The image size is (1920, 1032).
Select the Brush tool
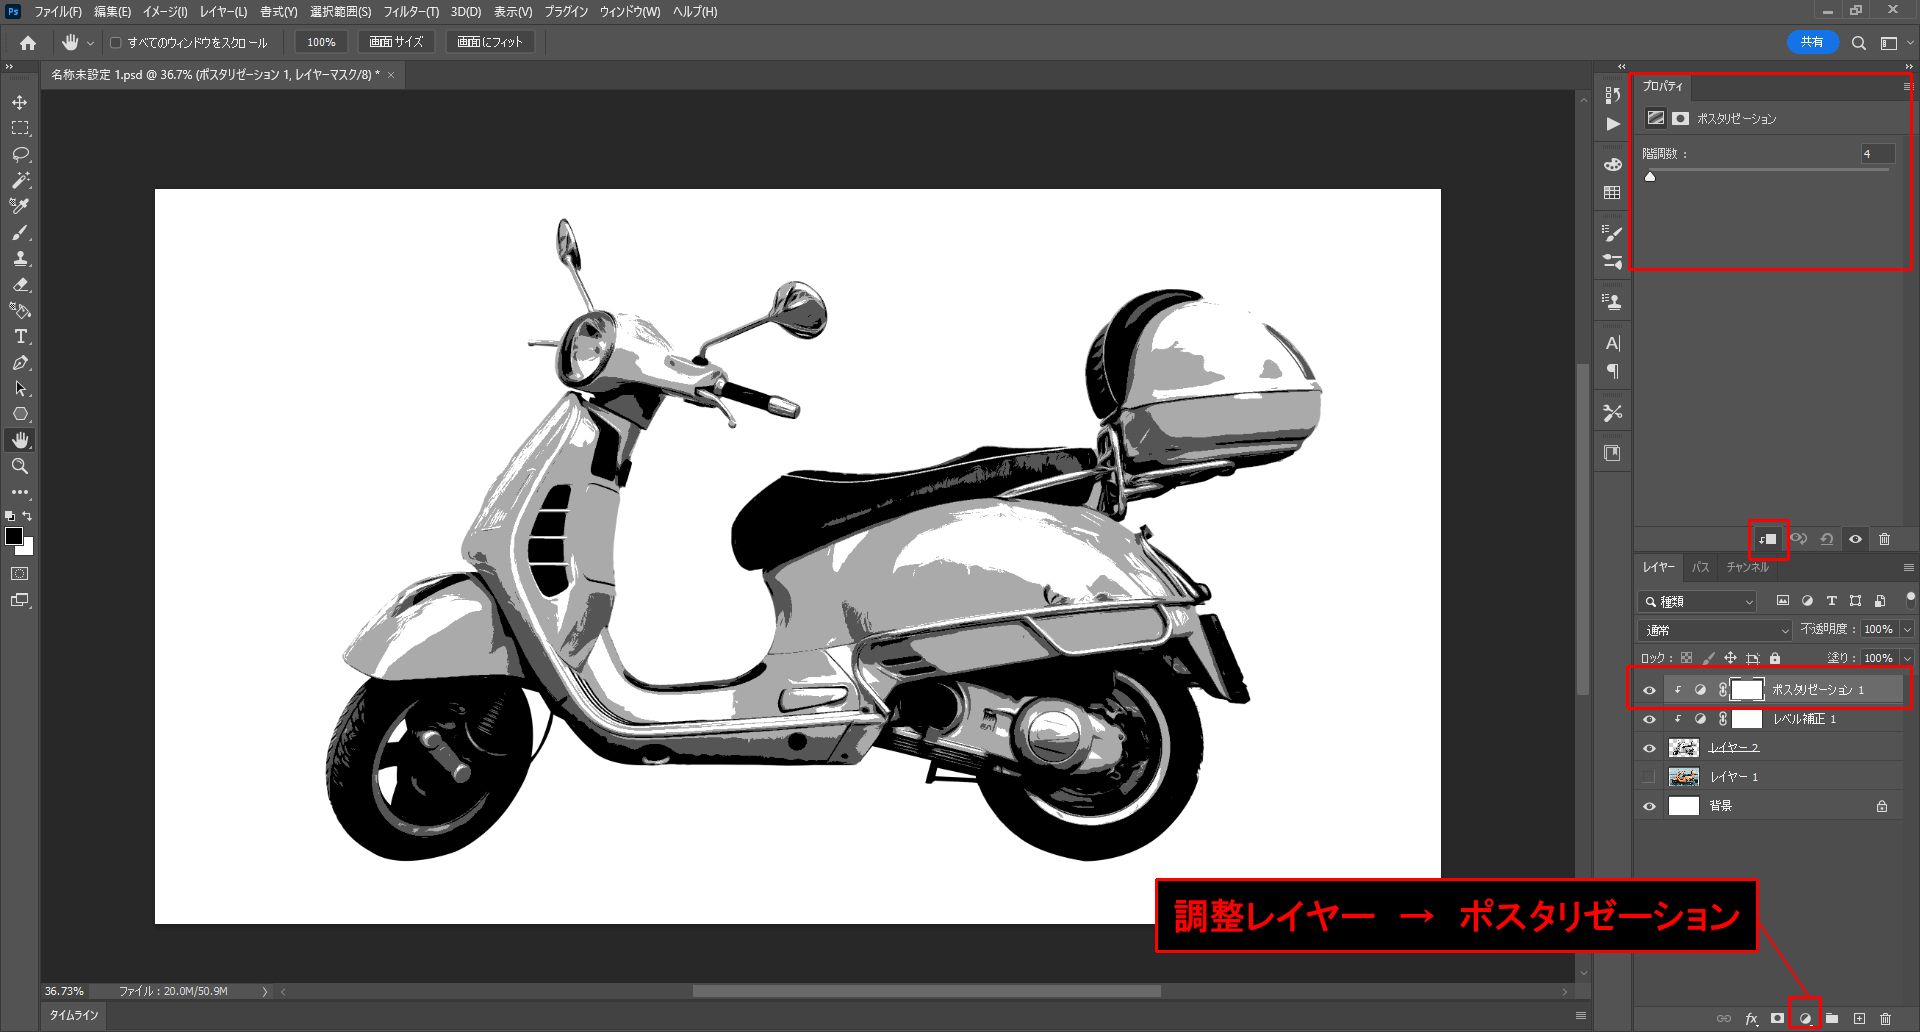(x=20, y=233)
